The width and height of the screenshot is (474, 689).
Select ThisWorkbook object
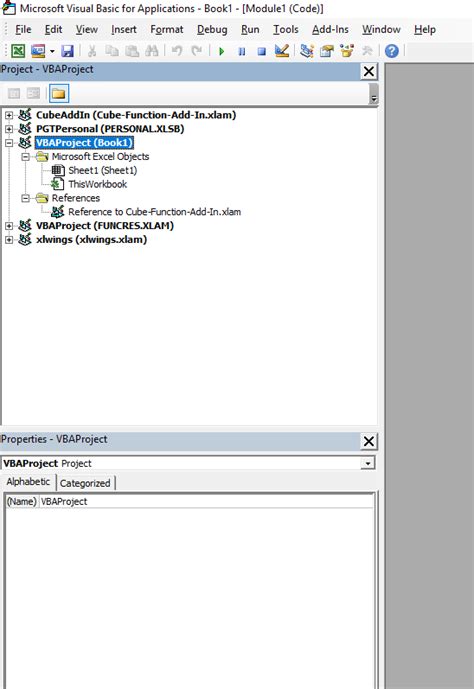point(98,184)
